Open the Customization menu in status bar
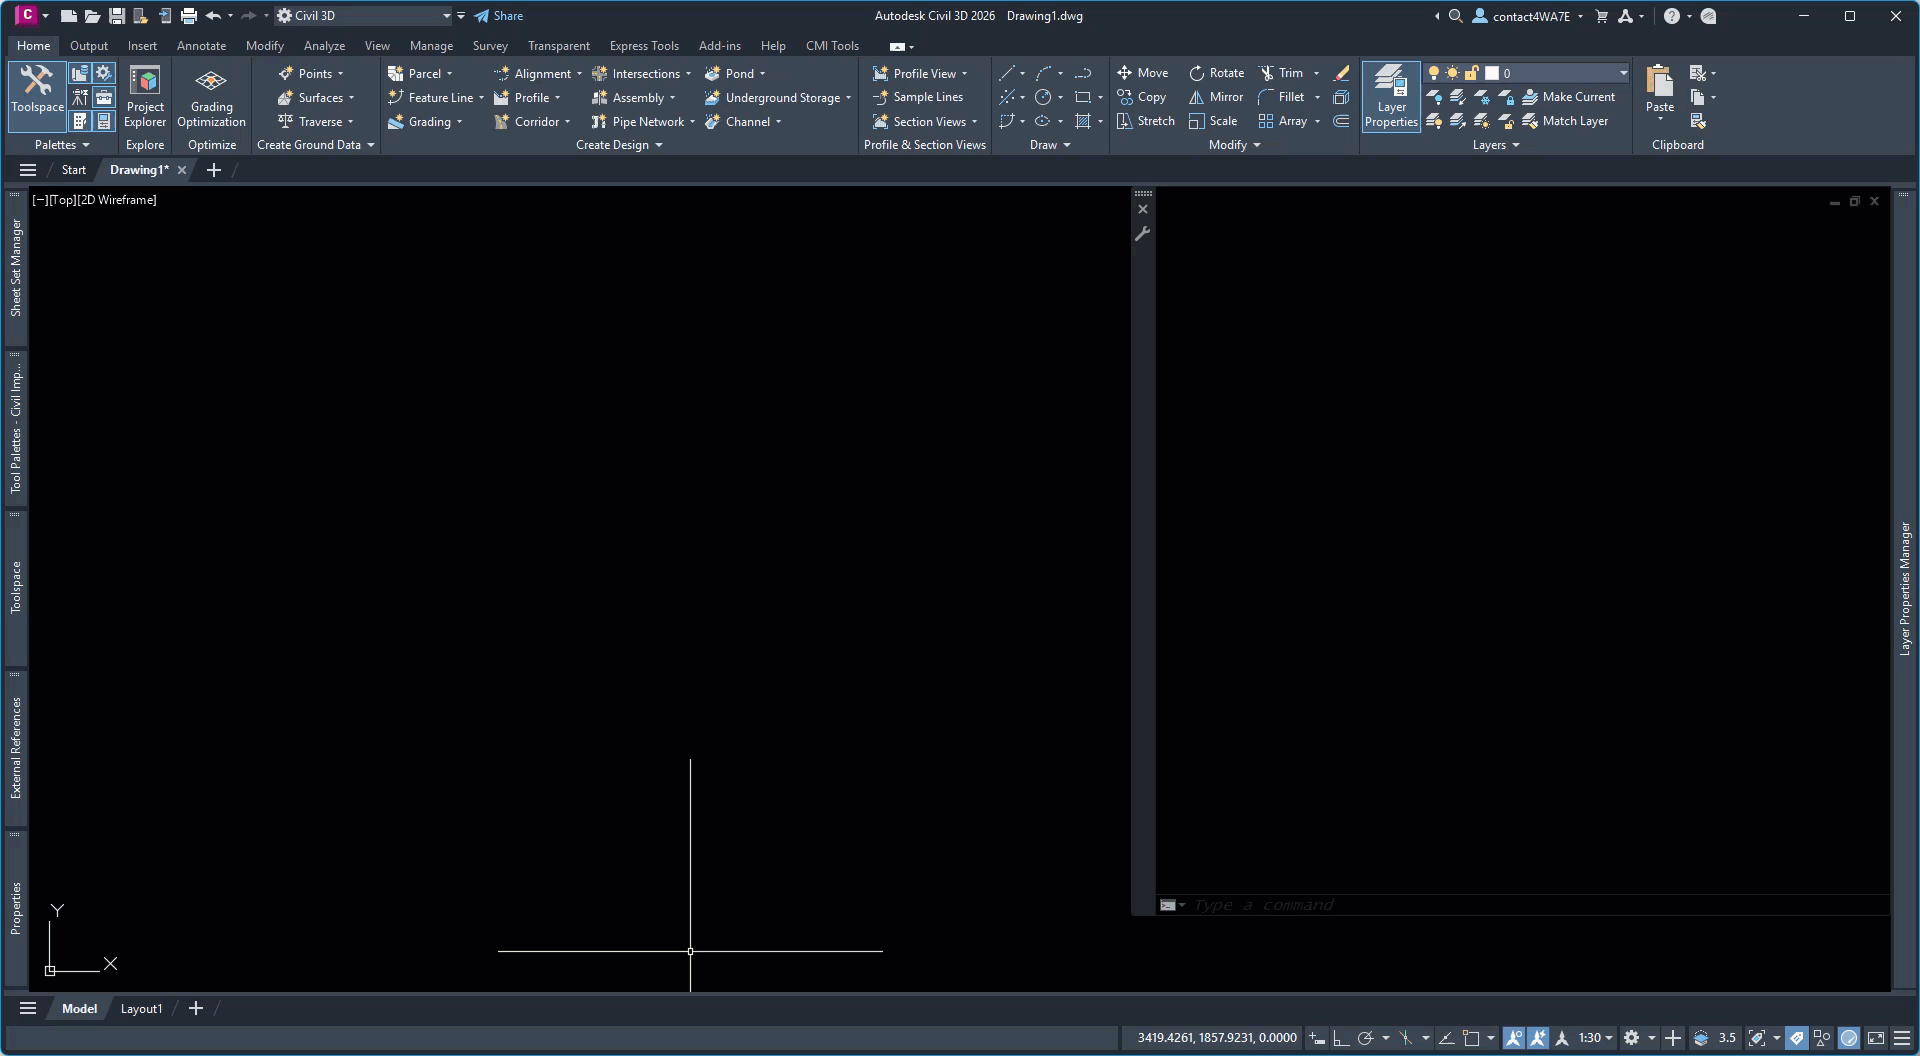1920x1056 pixels. coord(1902,1038)
